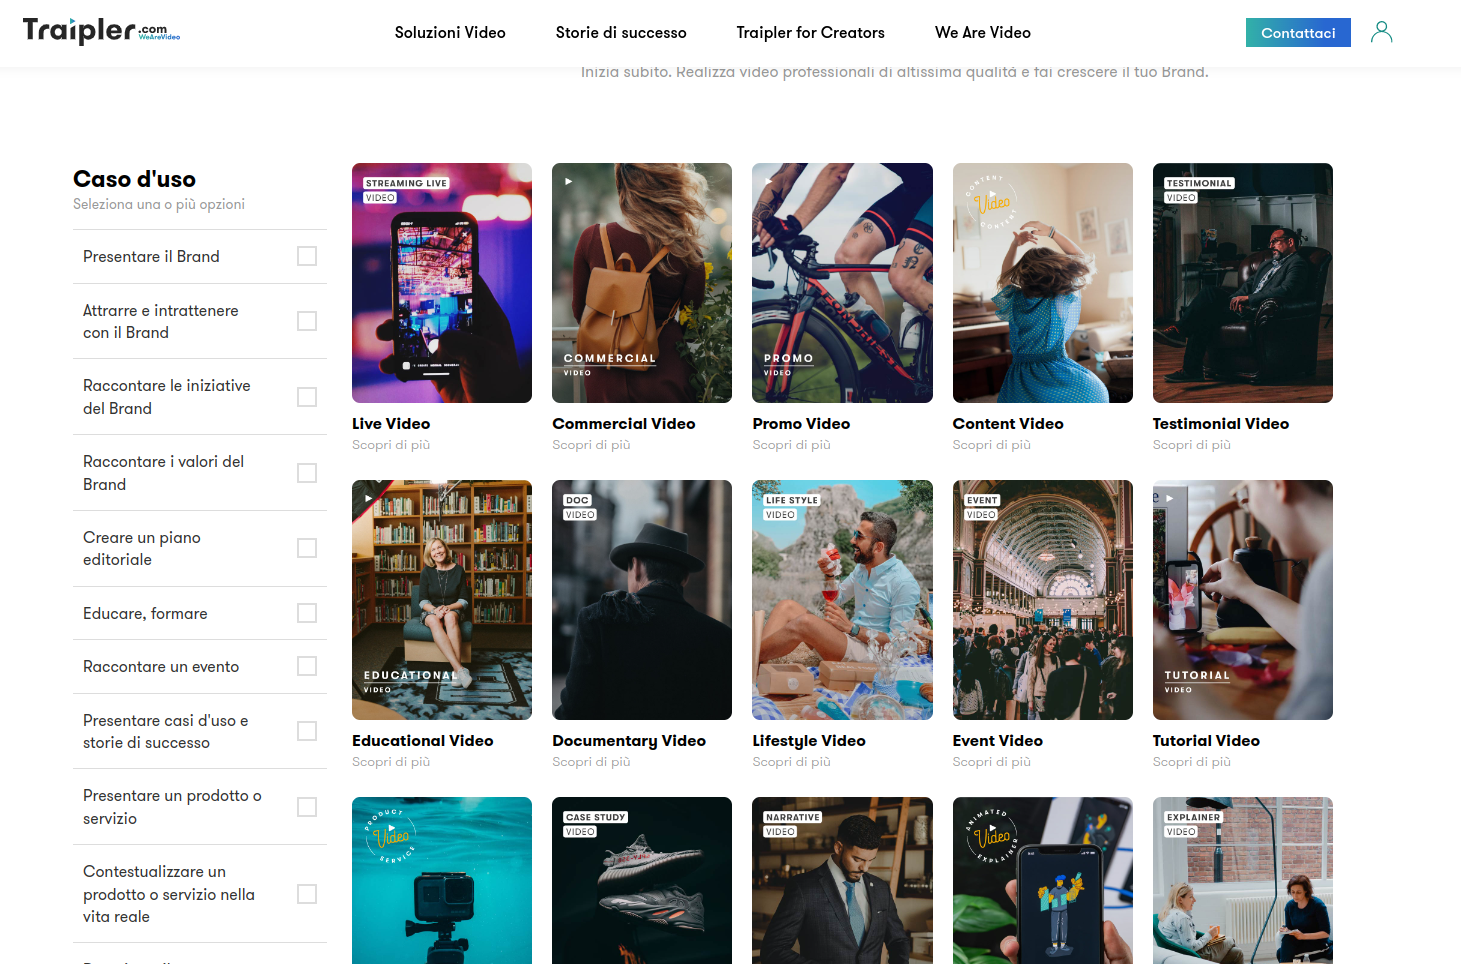The image size is (1461, 964).
Task: Click Scopri di più under Educational Video
Action: [x=391, y=762]
